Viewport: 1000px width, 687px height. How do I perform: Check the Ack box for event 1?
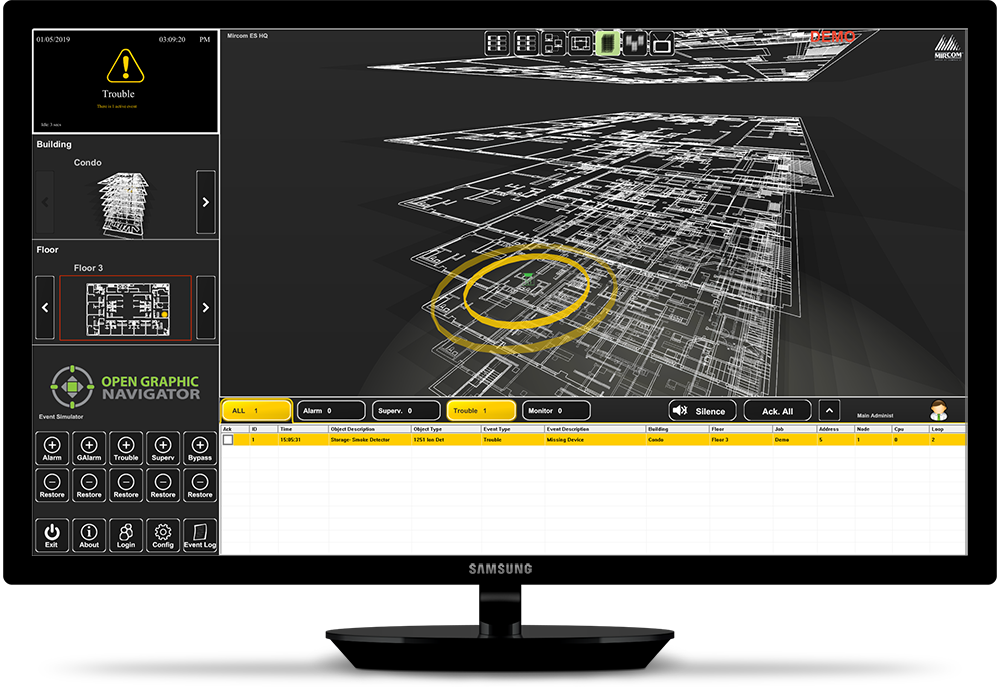228,439
